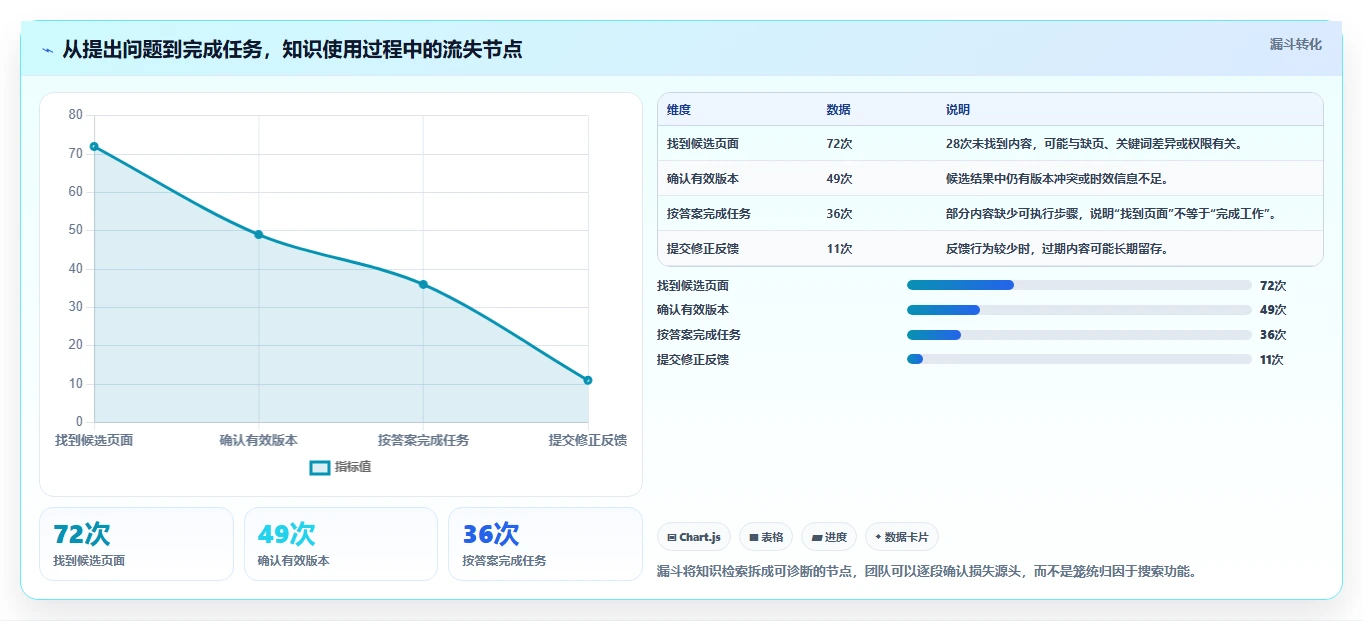Click the 维度 column header
This screenshot has width=1363, height=621.
tap(679, 110)
